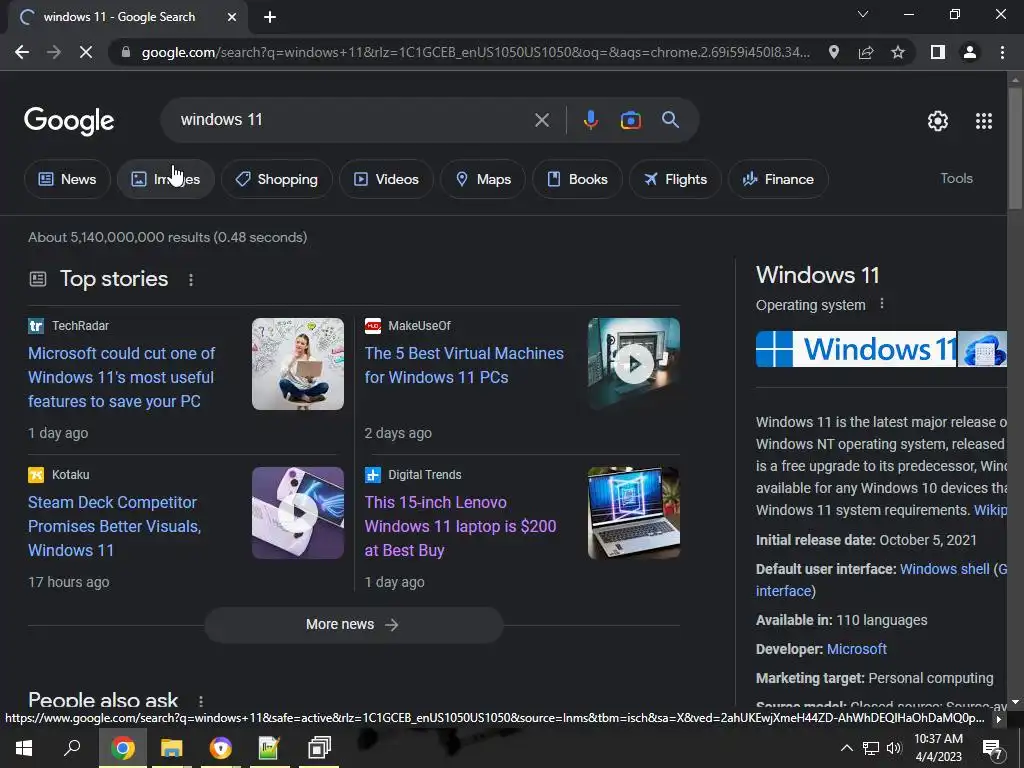The height and width of the screenshot is (768, 1024).
Task: Open People also ask options dots
Action: [200, 701]
